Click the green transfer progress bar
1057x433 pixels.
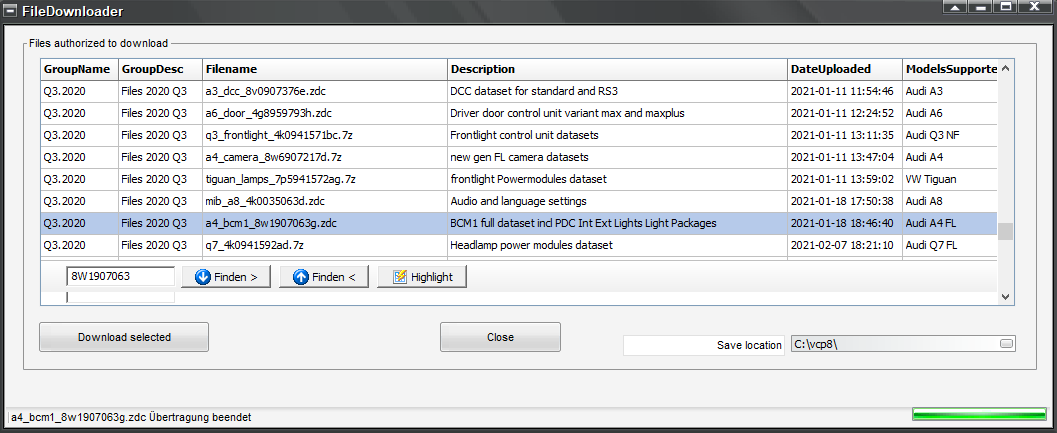[x=979, y=415]
